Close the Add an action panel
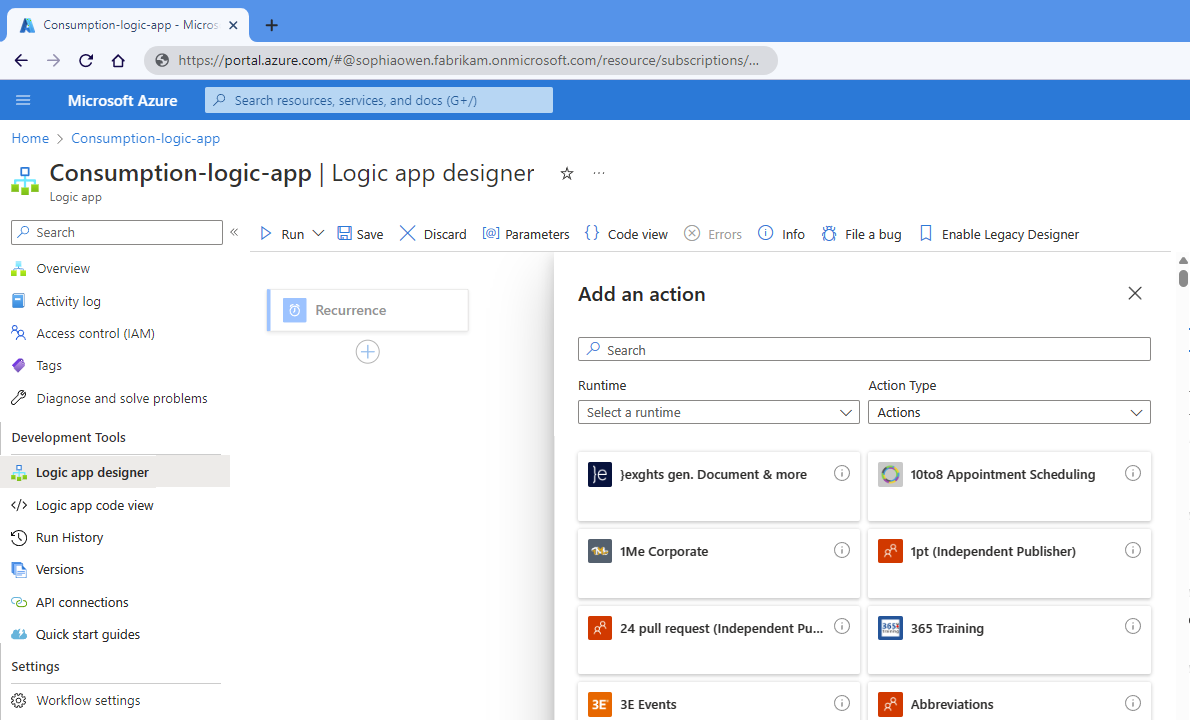 pos(1134,293)
